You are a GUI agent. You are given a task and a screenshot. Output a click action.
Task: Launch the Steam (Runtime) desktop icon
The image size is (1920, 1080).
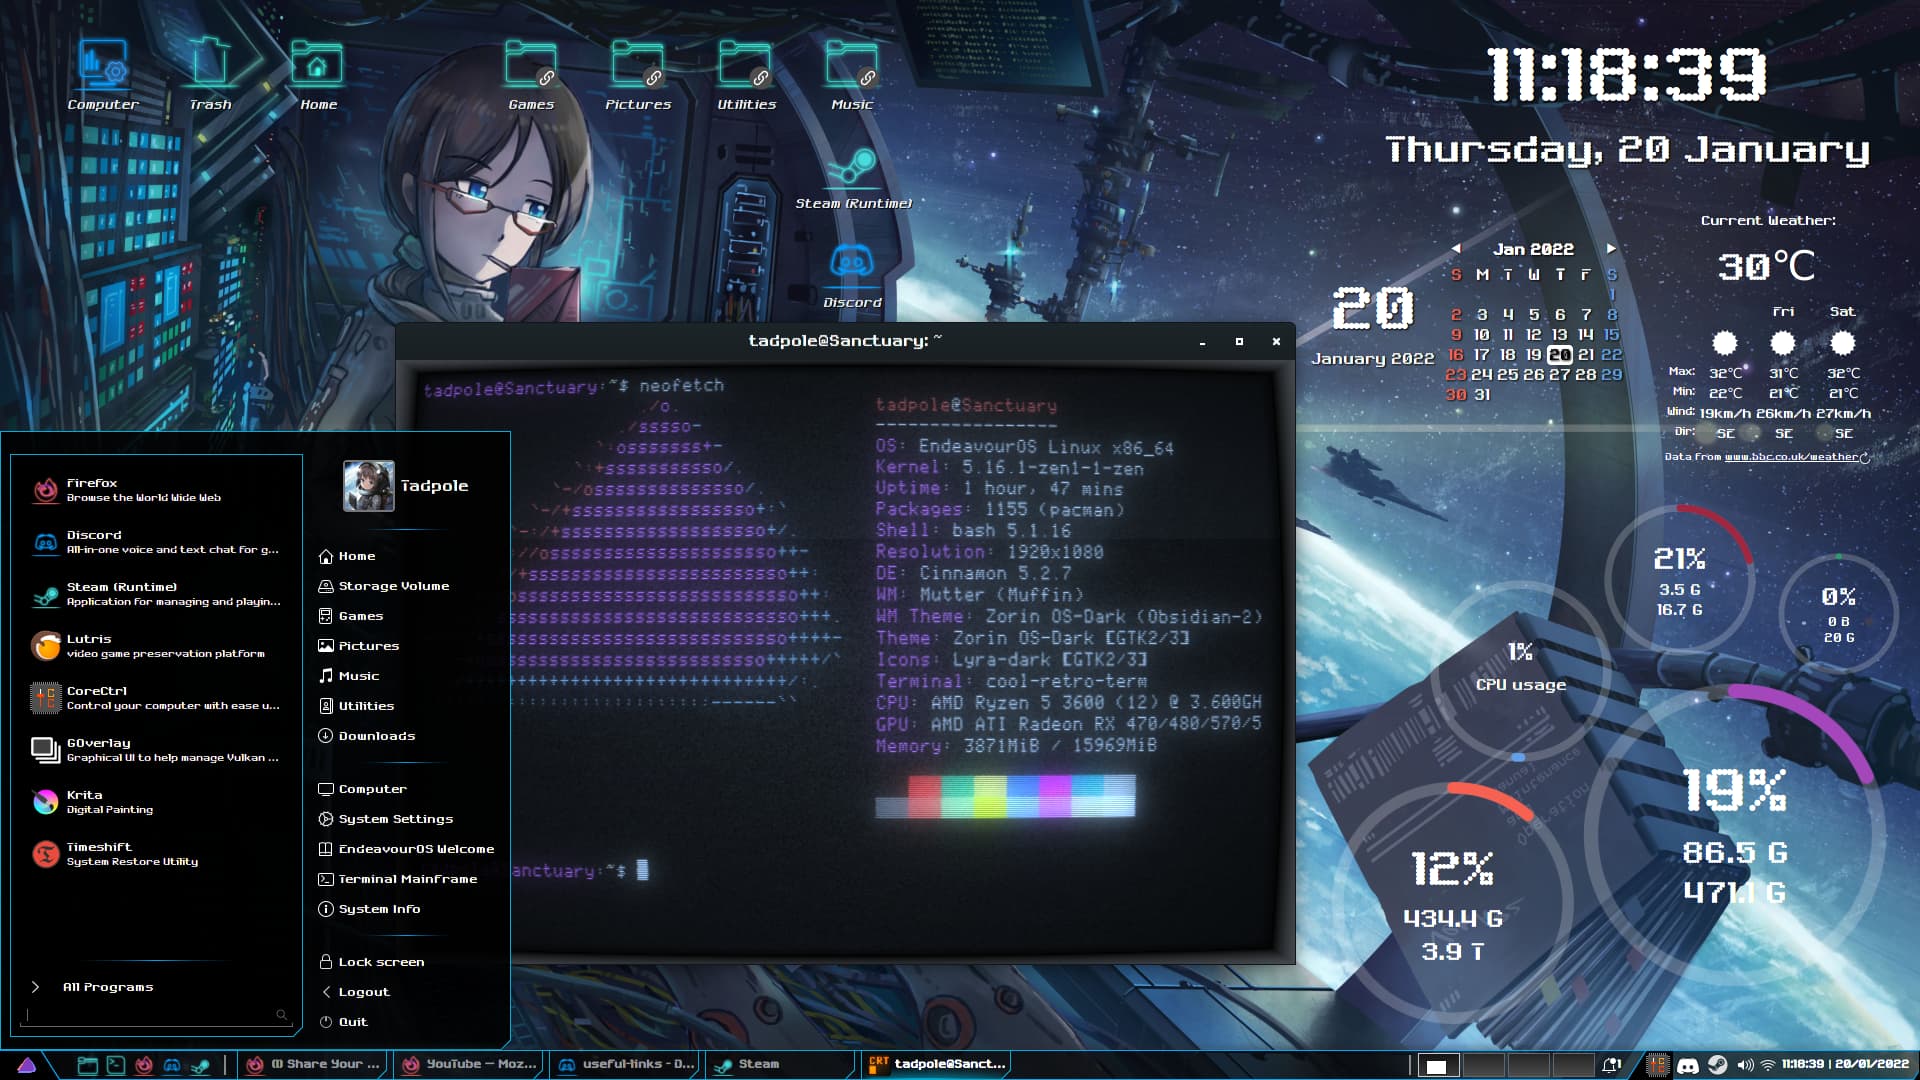pos(853,178)
